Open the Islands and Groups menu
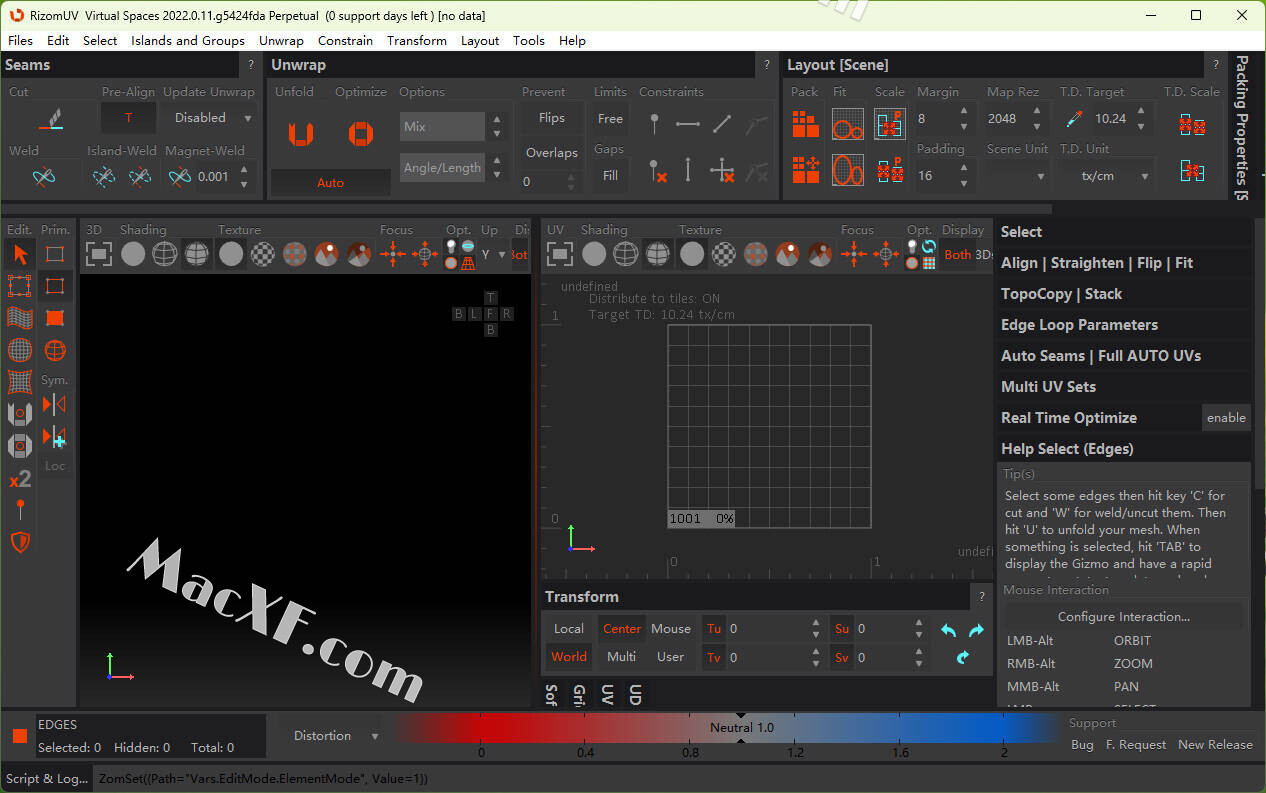1266x793 pixels. (188, 41)
